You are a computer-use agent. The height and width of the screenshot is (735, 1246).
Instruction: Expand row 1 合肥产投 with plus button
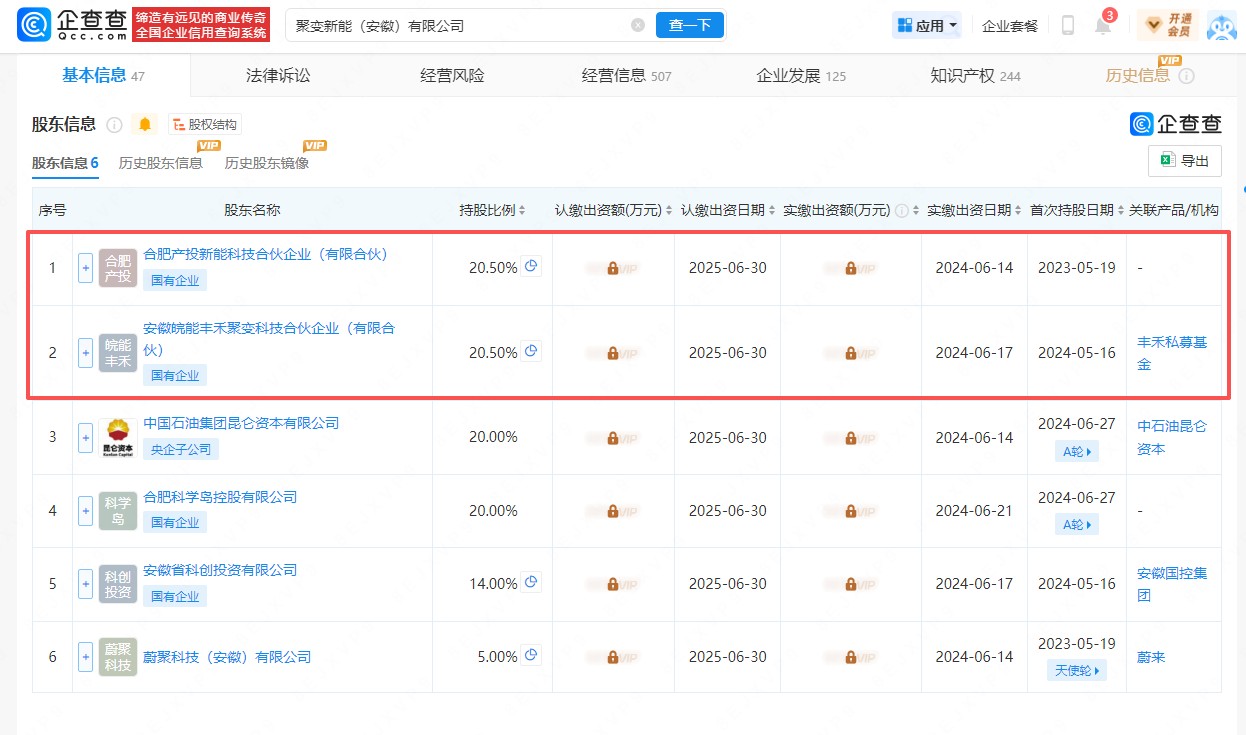85,268
